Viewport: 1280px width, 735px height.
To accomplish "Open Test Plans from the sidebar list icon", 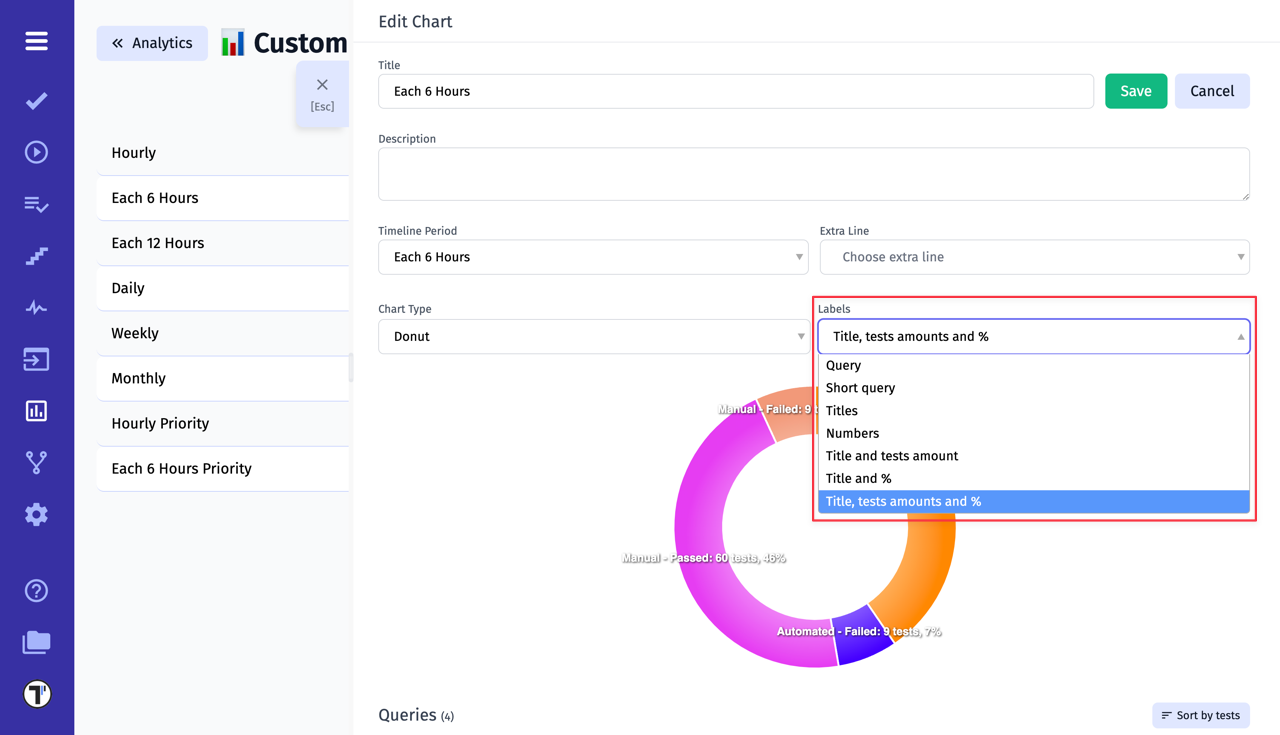I will click(x=36, y=204).
